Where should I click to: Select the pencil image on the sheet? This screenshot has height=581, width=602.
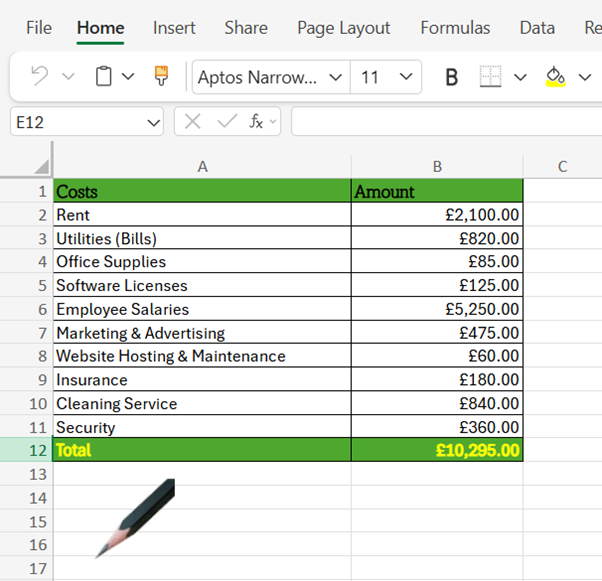point(136,517)
